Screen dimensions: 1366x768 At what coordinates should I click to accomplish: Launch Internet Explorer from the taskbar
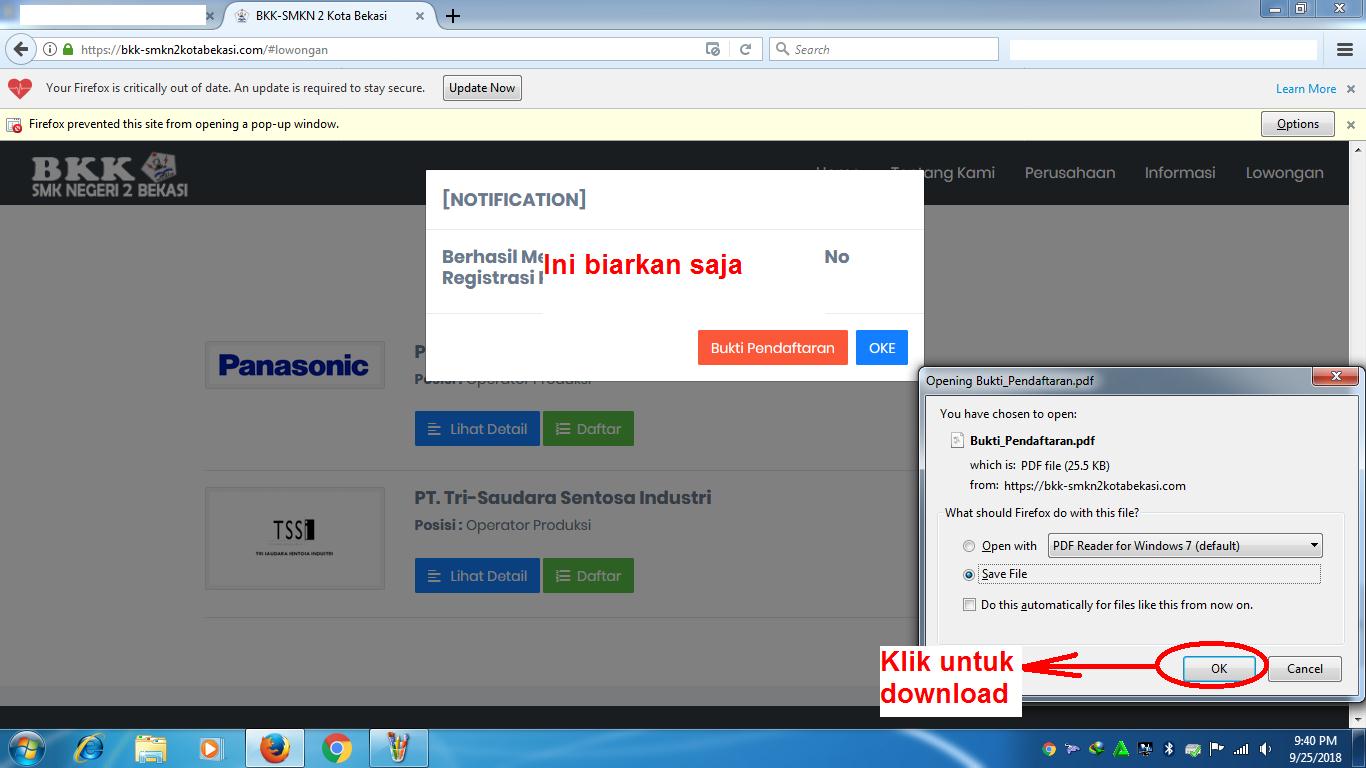click(90, 748)
